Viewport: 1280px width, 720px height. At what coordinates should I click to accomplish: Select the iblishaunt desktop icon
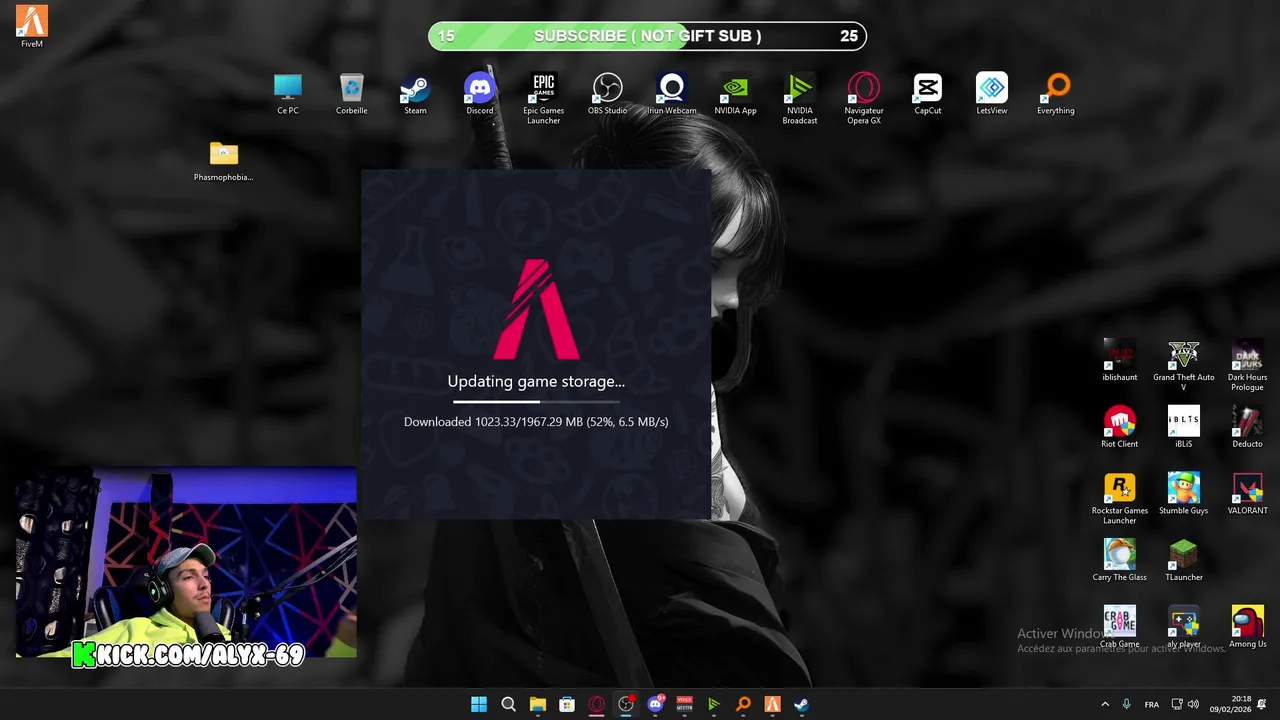[1119, 361]
